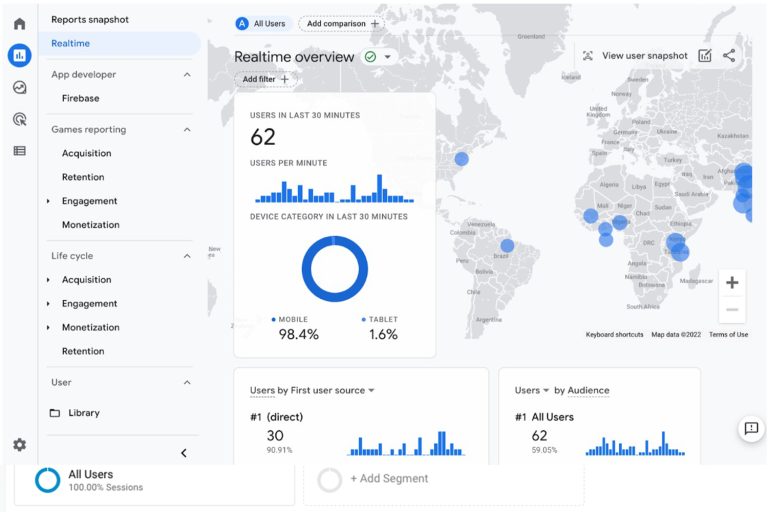Click the Add comparison button
The width and height of the screenshot is (768, 512).
tap(341, 23)
